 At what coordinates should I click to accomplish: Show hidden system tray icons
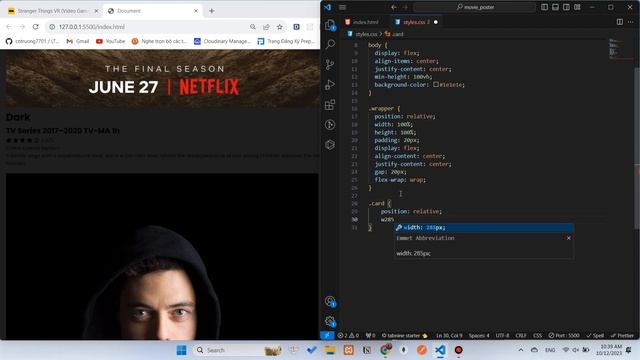[520, 350]
